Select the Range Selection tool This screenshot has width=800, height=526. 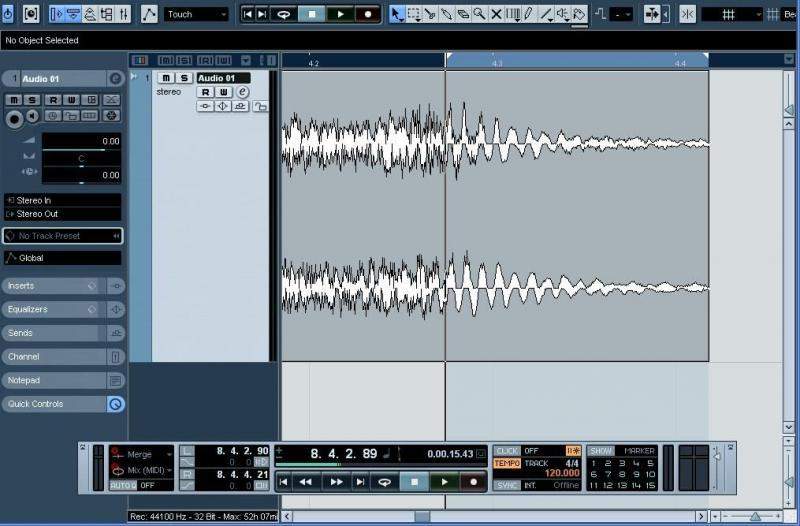[414, 14]
